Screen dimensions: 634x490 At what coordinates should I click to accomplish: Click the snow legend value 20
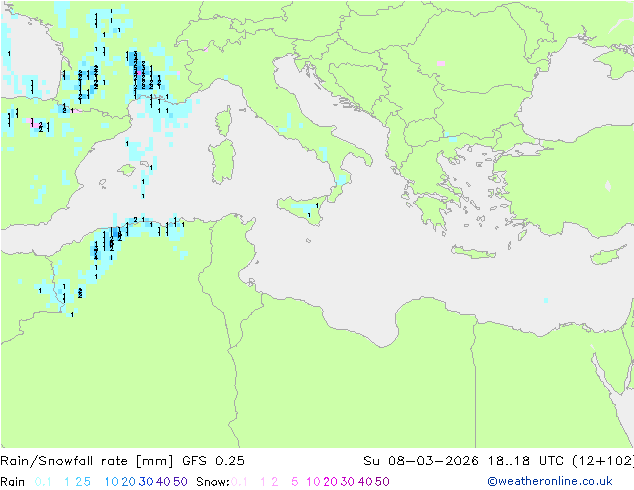pos(330,482)
